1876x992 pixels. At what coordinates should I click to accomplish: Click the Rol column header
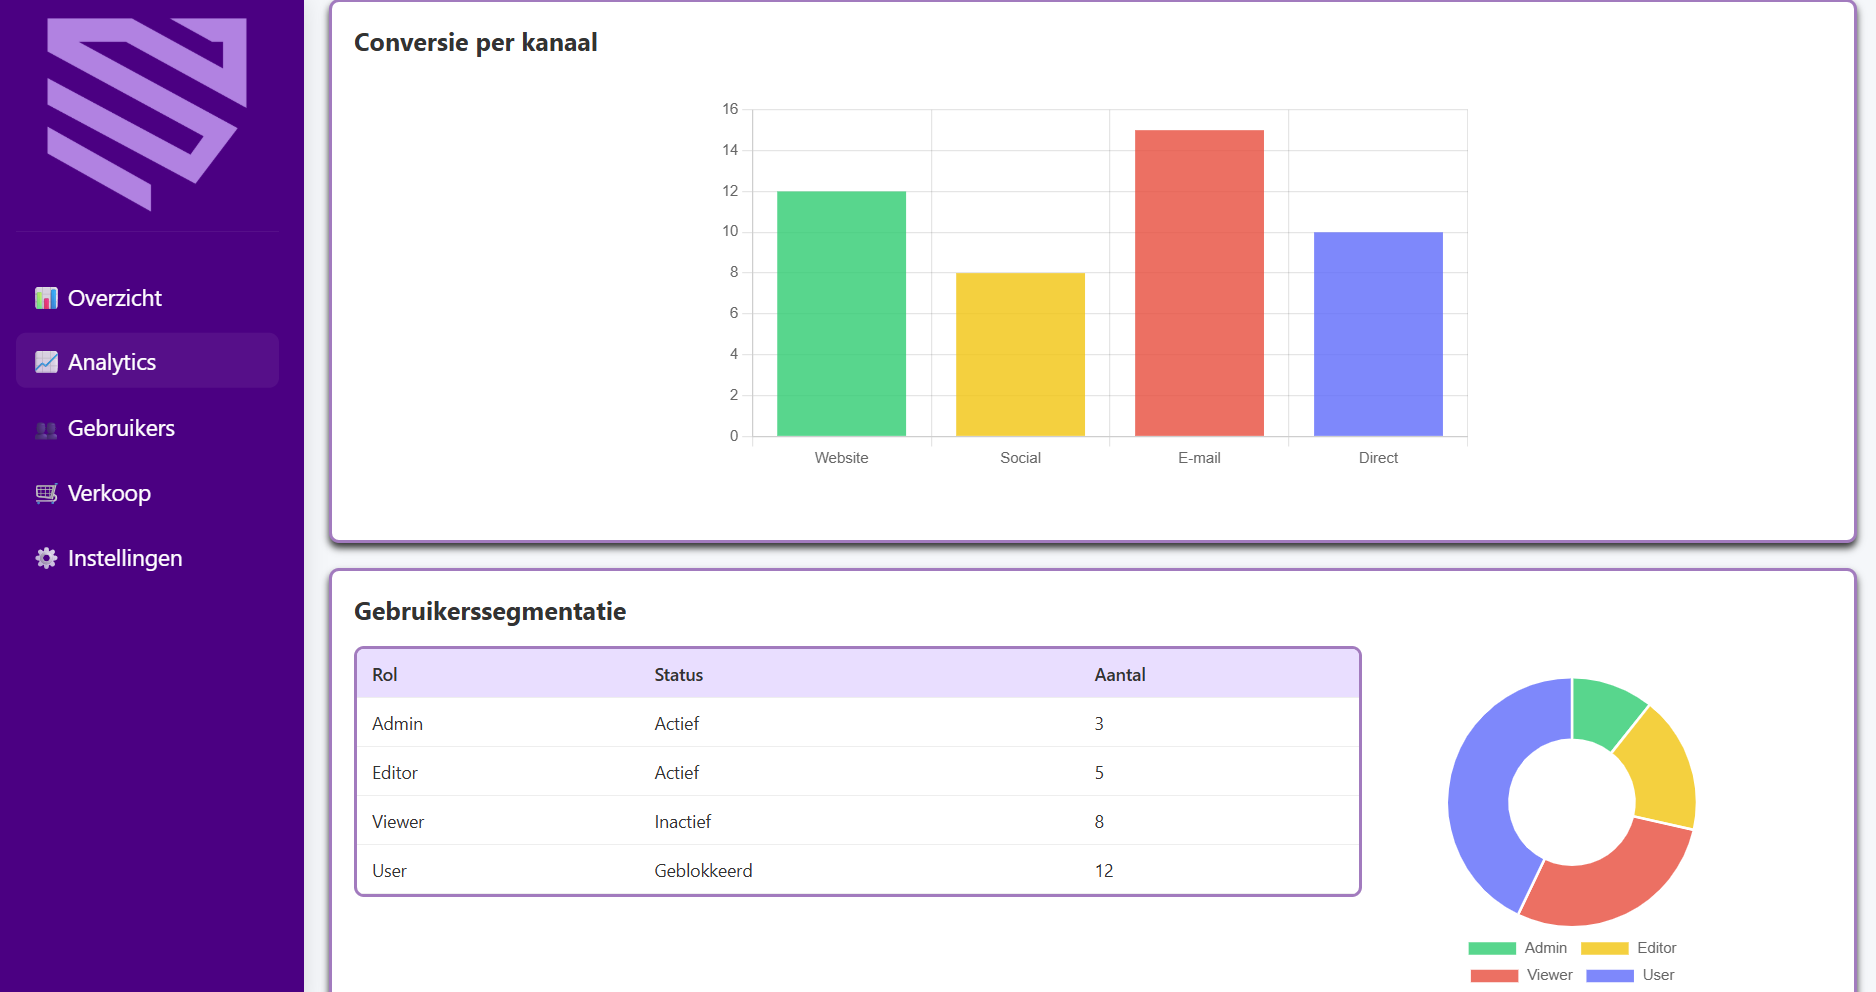point(384,674)
